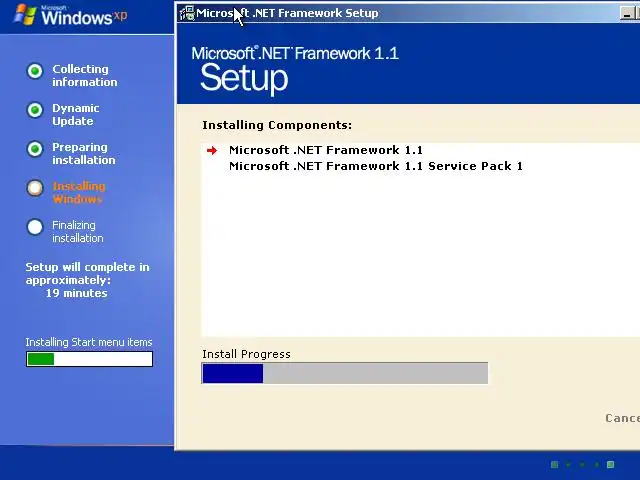The height and width of the screenshot is (480, 640).
Task: Click the 'Installing Start menu items' status text
Action: (x=89, y=342)
